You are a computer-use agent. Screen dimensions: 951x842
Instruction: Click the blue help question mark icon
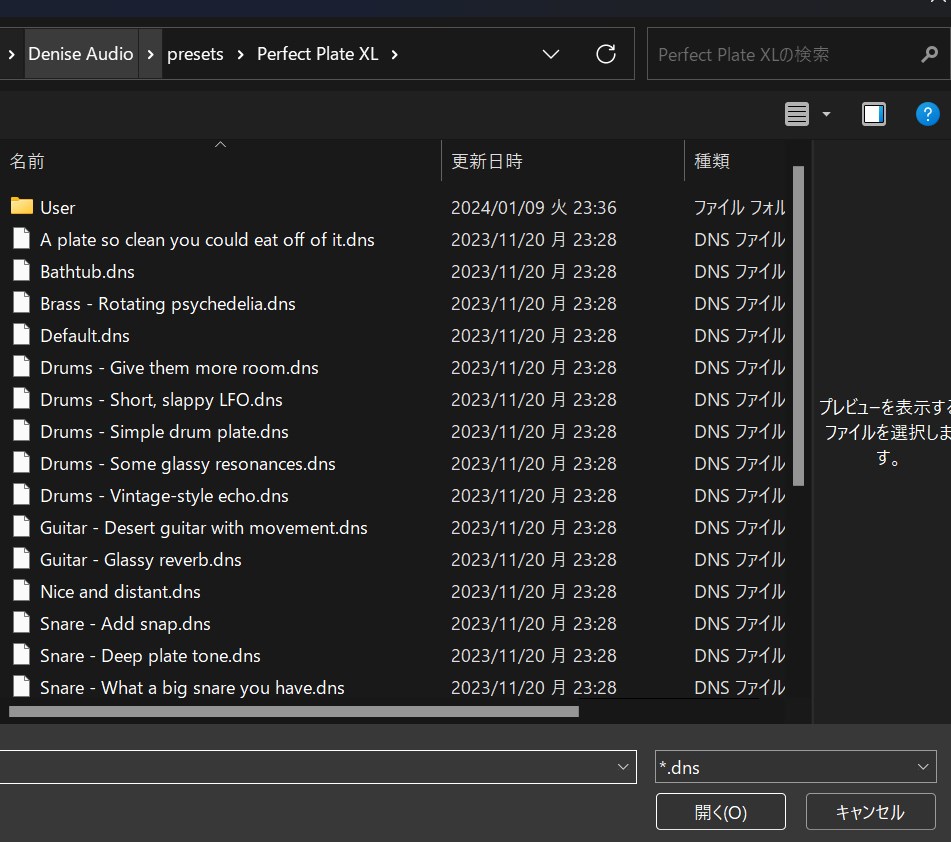(927, 114)
